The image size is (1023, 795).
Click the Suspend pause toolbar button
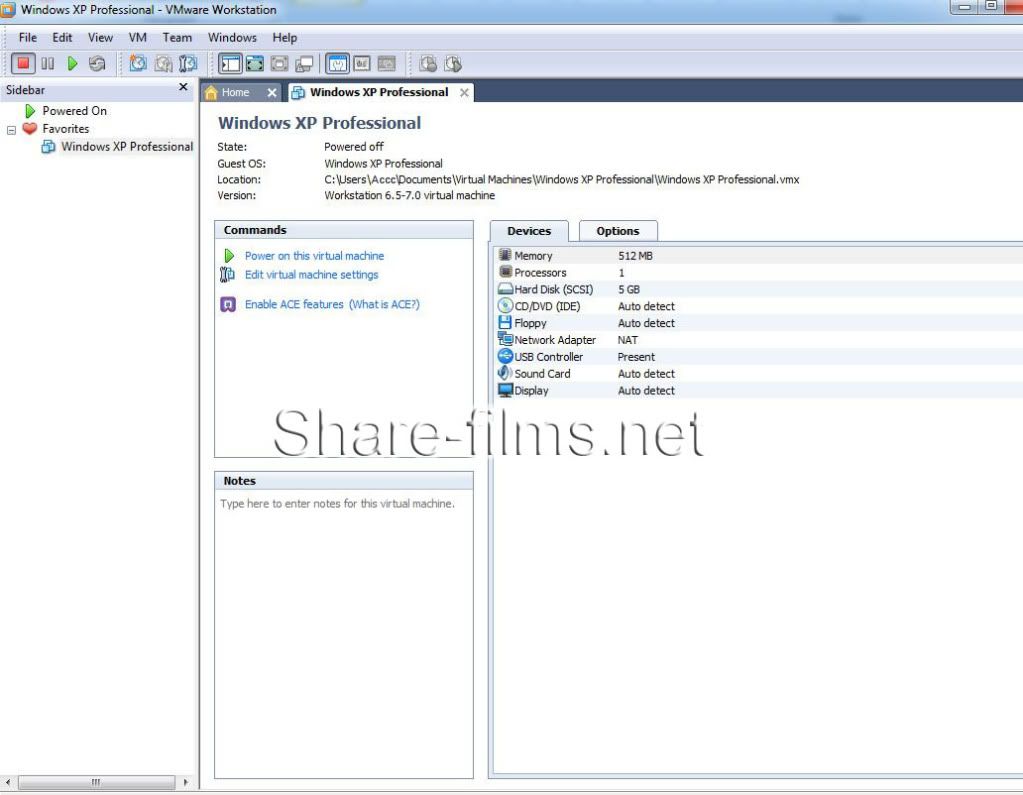[48, 63]
